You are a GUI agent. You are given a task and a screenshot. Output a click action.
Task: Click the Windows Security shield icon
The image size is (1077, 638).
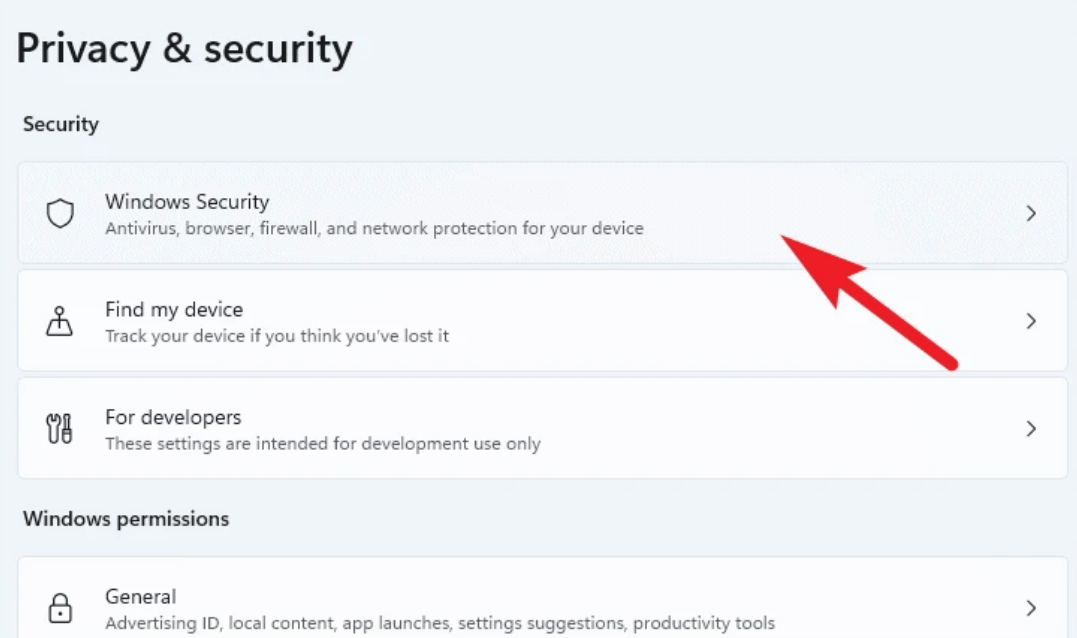(x=61, y=214)
